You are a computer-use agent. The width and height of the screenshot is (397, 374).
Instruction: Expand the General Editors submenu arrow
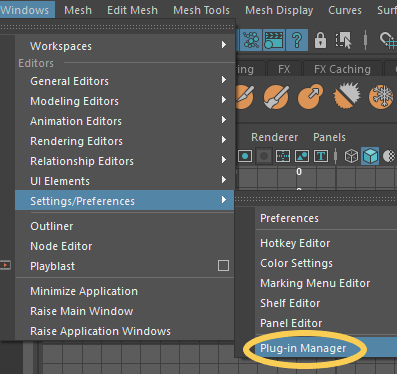point(224,80)
